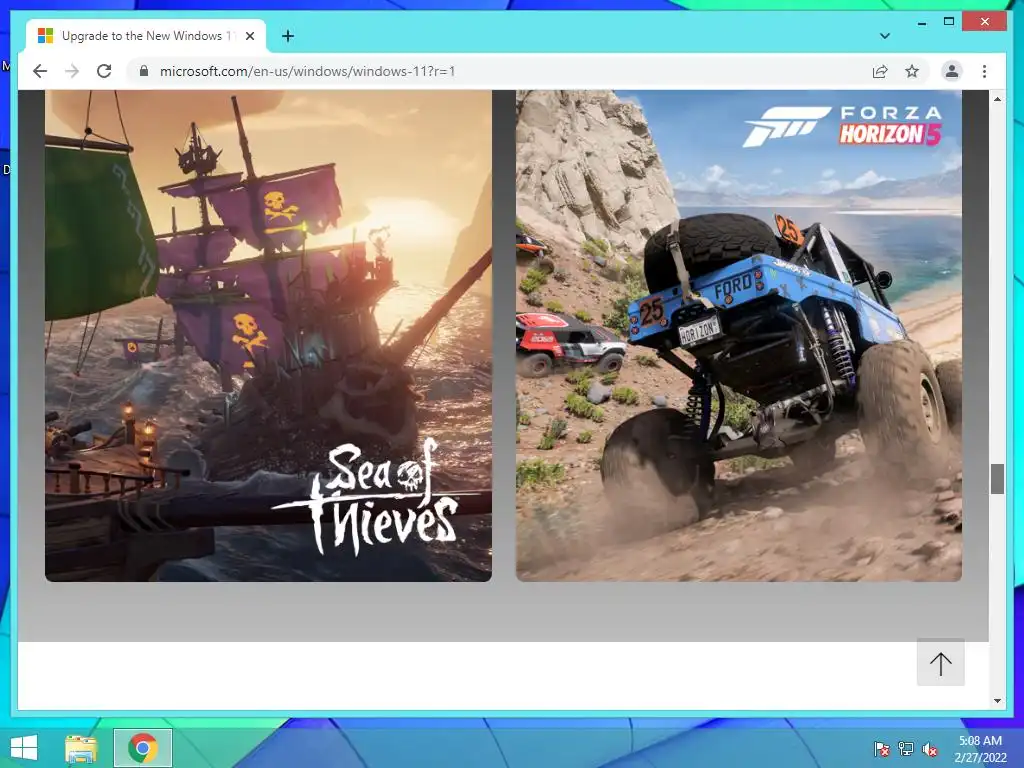
Task: Launch File Explorer from taskbar
Action: click(82, 748)
